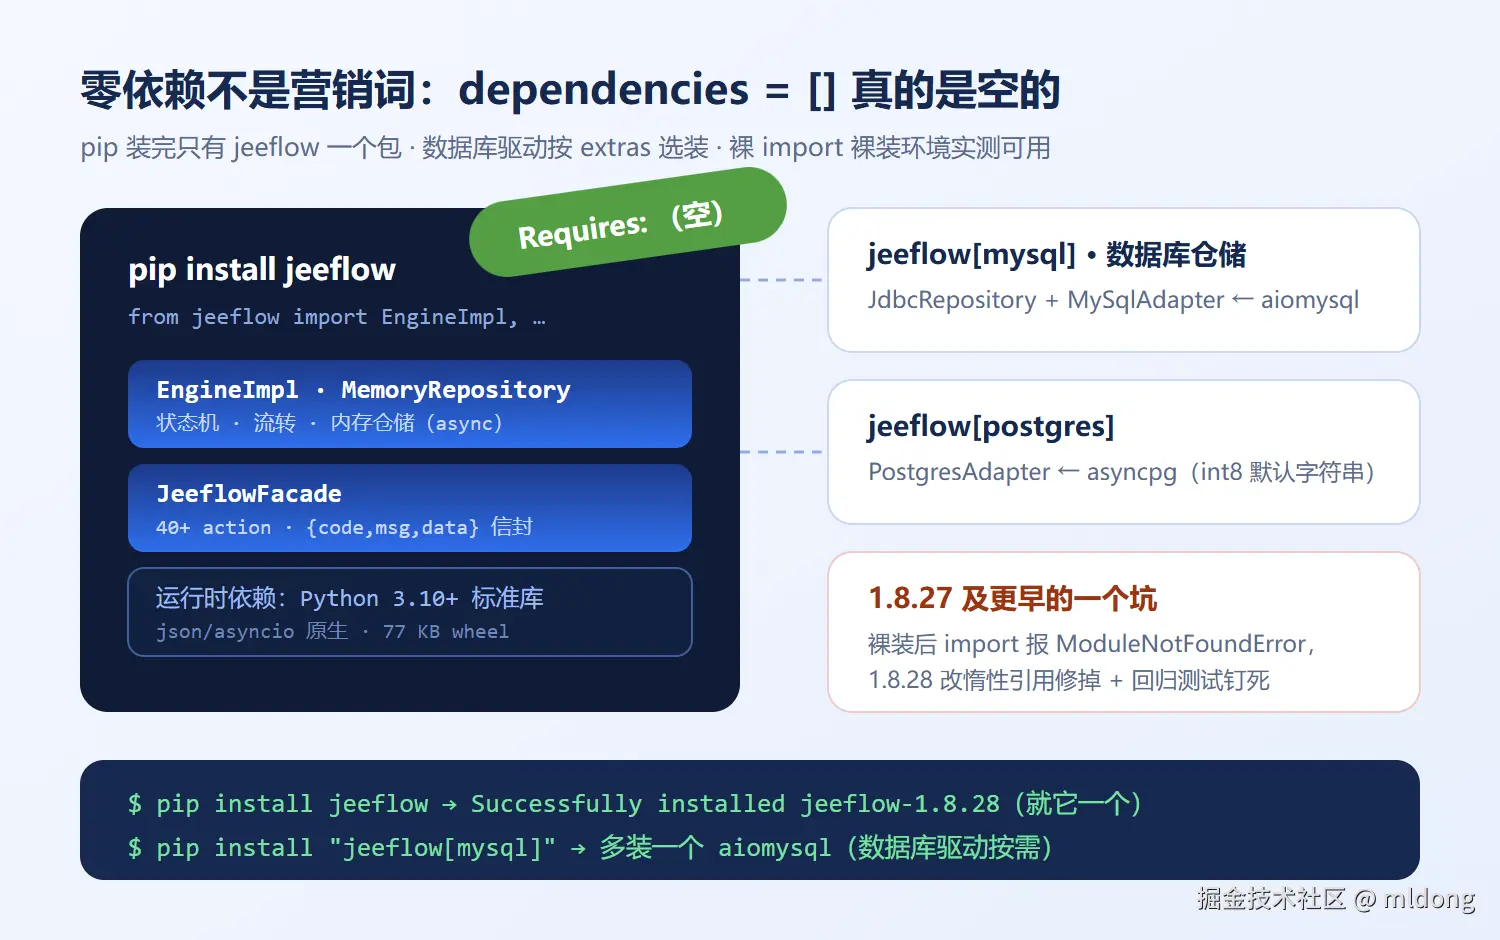Click the 'pip install "jeeflow[mysql]"' terminal line
The width and height of the screenshot is (1500, 940).
[x=590, y=848]
